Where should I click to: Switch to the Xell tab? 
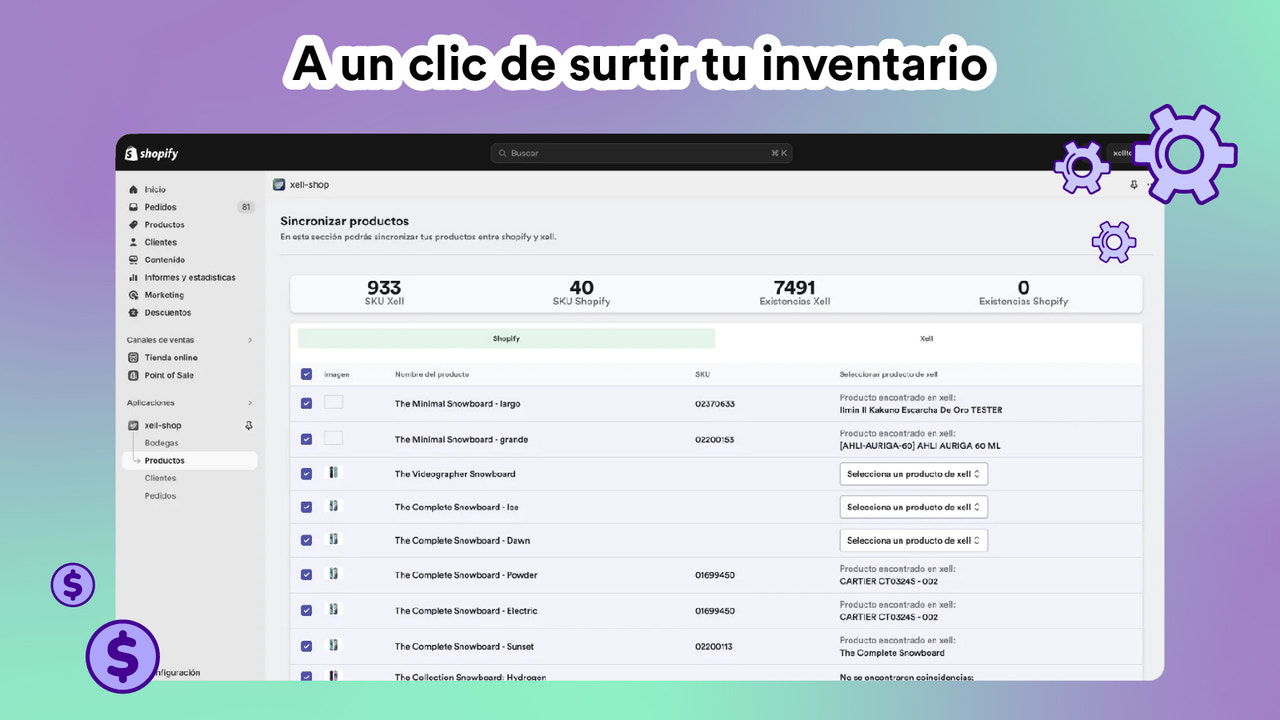click(927, 339)
